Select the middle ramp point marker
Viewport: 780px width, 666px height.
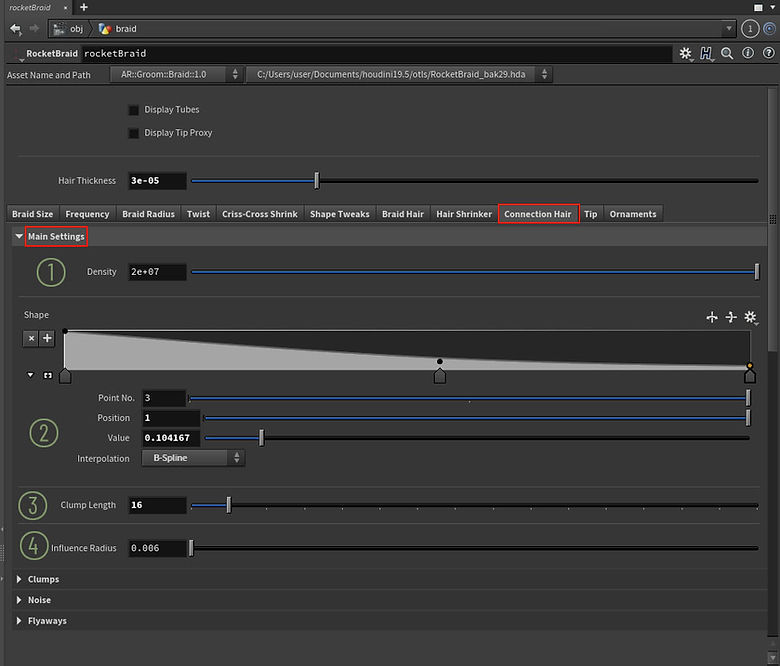[x=440, y=376]
